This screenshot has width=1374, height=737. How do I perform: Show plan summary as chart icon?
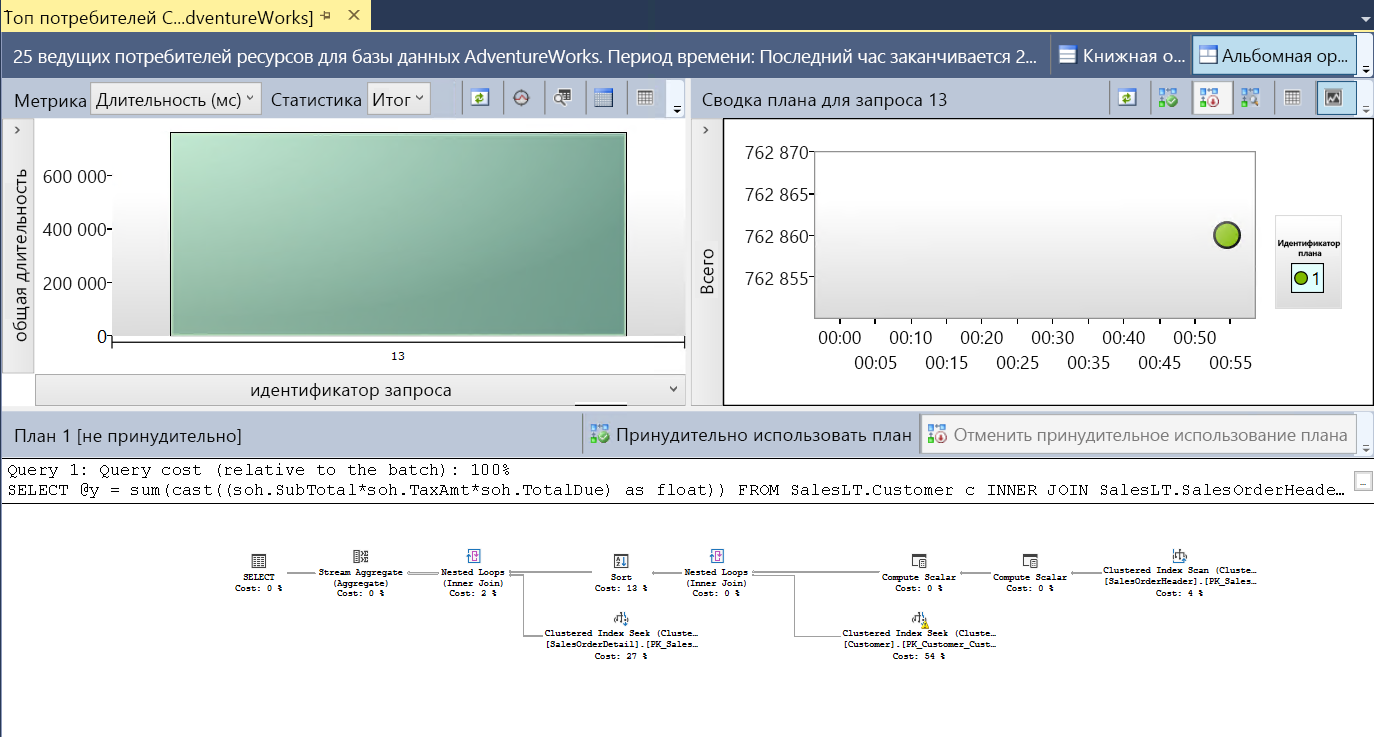coord(1334,99)
